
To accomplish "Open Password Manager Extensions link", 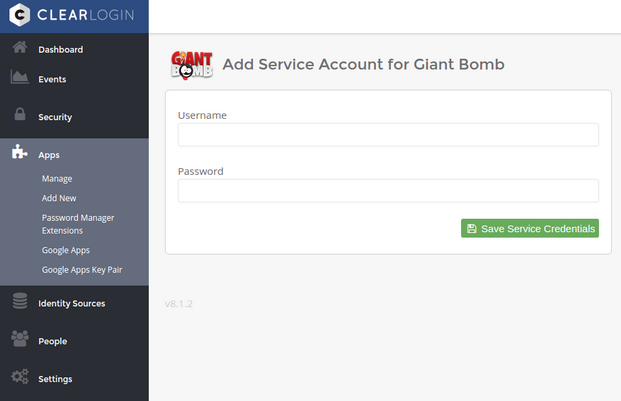I will 78,224.
